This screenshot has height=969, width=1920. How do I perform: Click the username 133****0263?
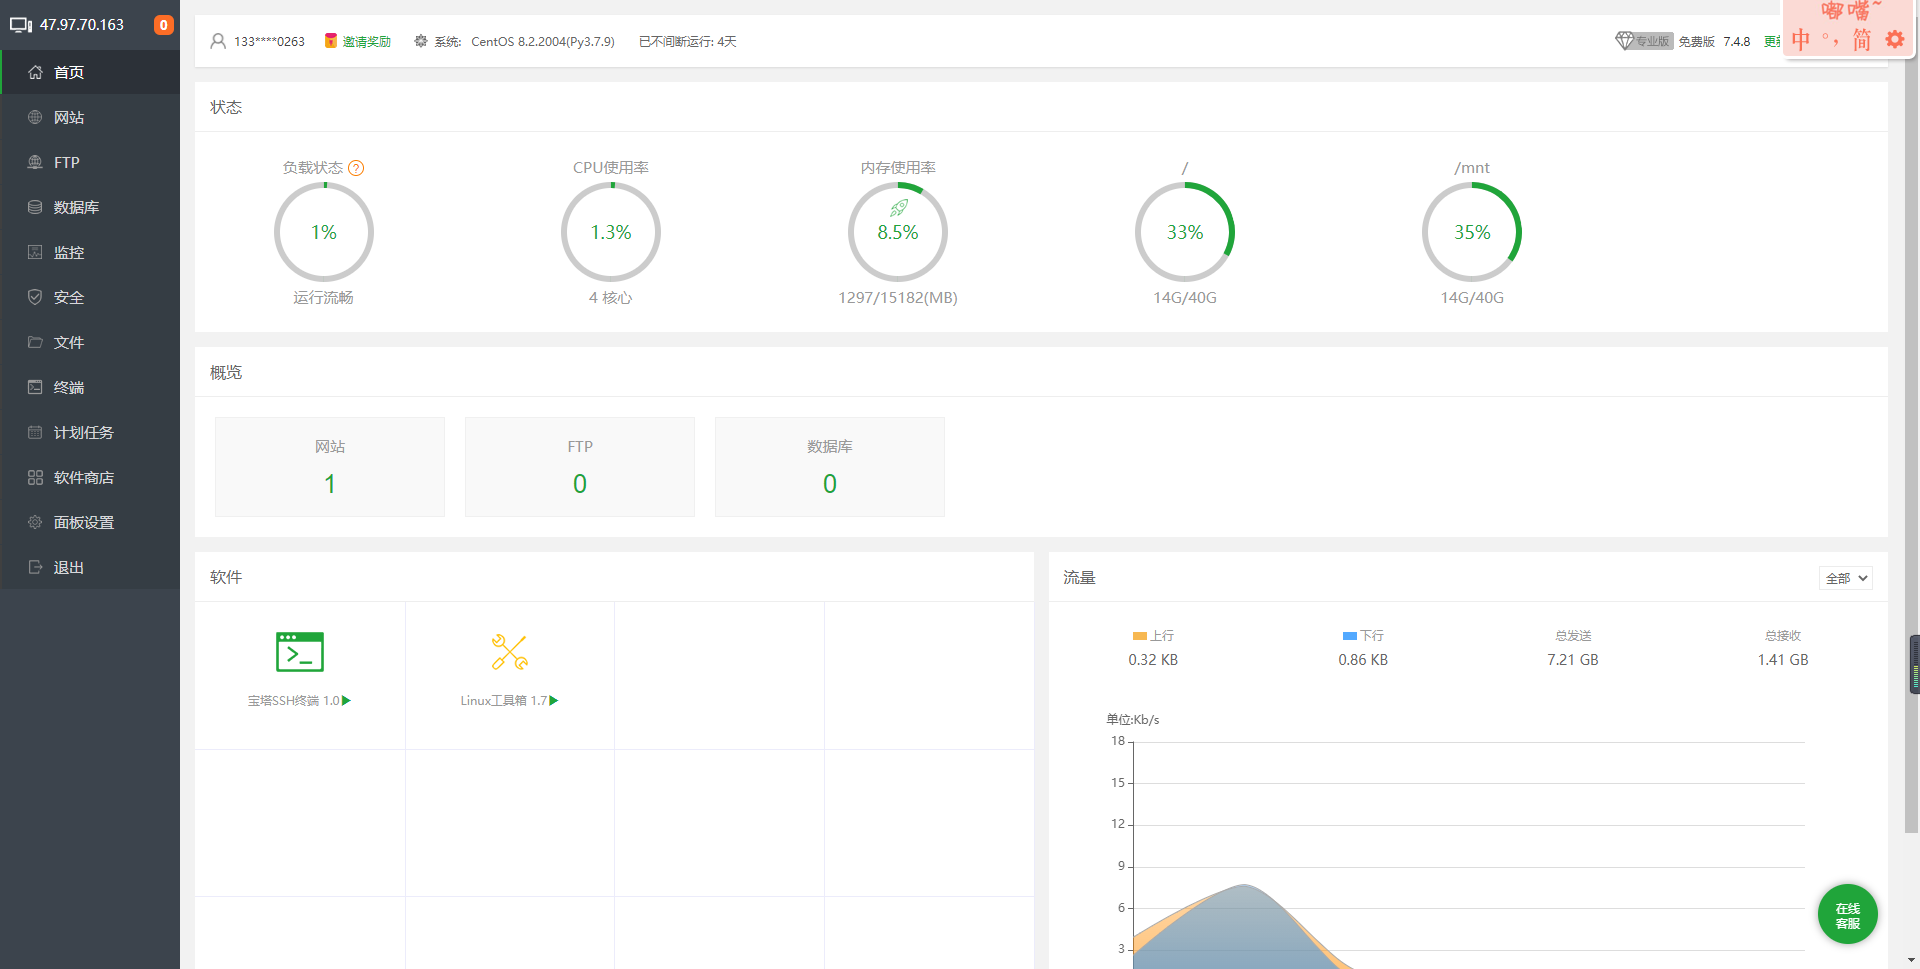pos(269,42)
